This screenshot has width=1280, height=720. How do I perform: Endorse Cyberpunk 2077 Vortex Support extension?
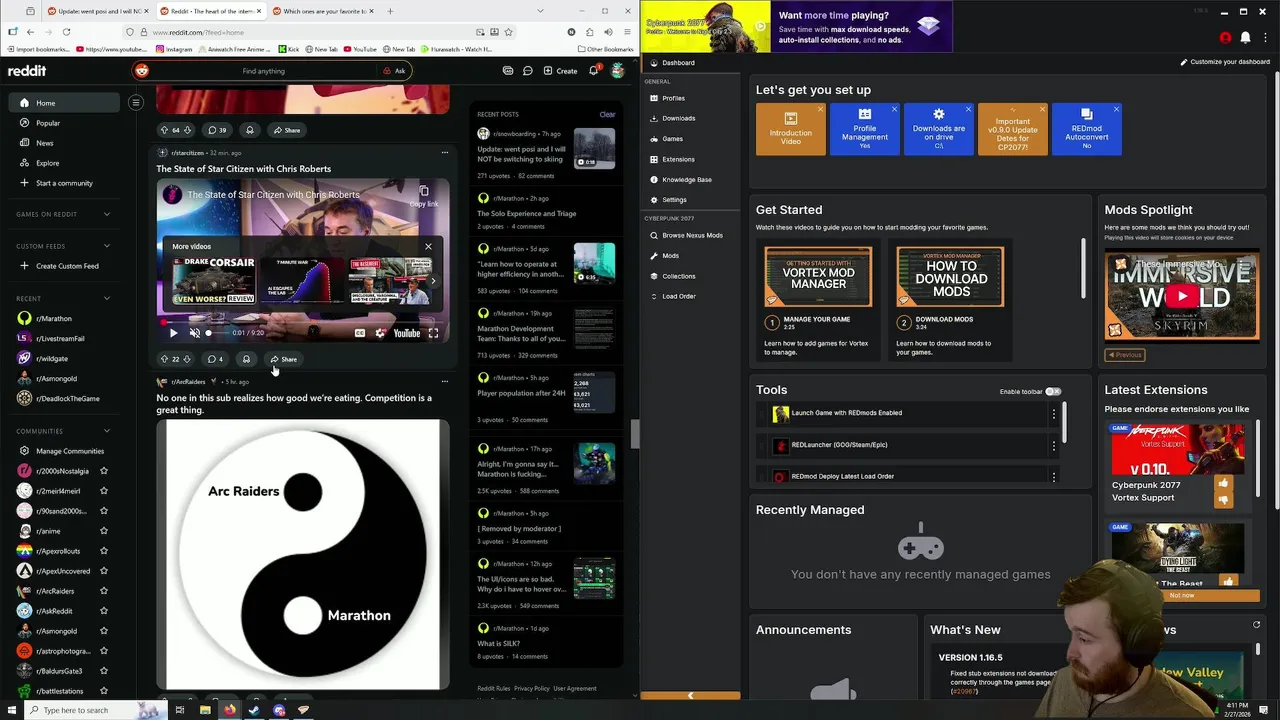1223,484
